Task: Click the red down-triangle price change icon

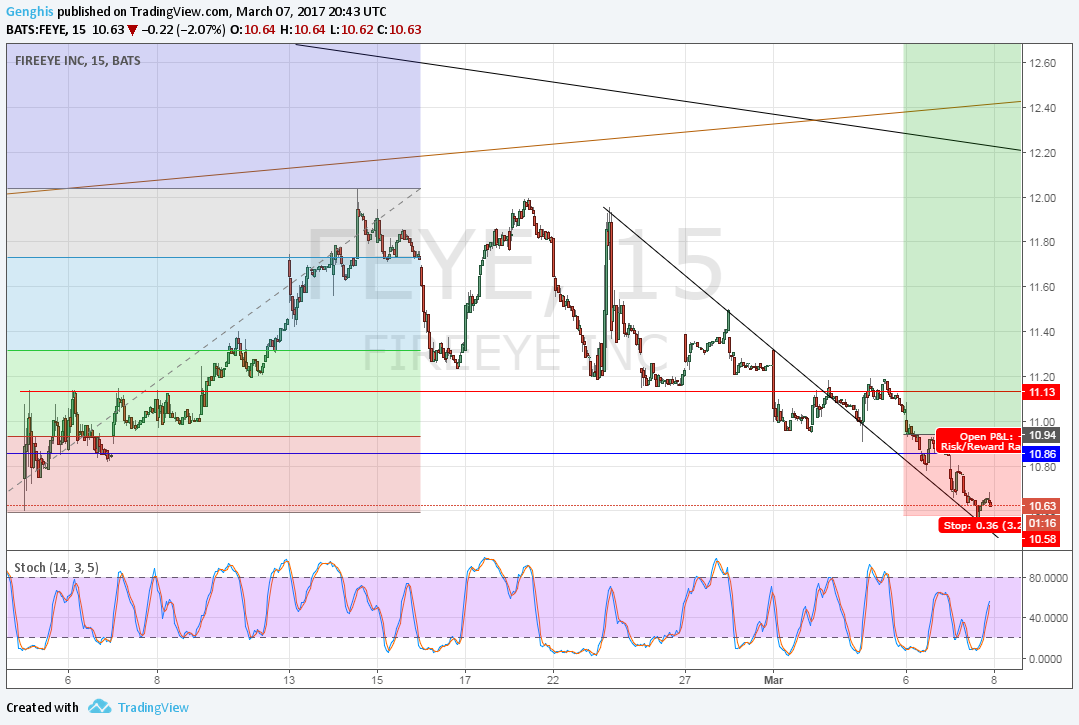Action: [132, 30]
